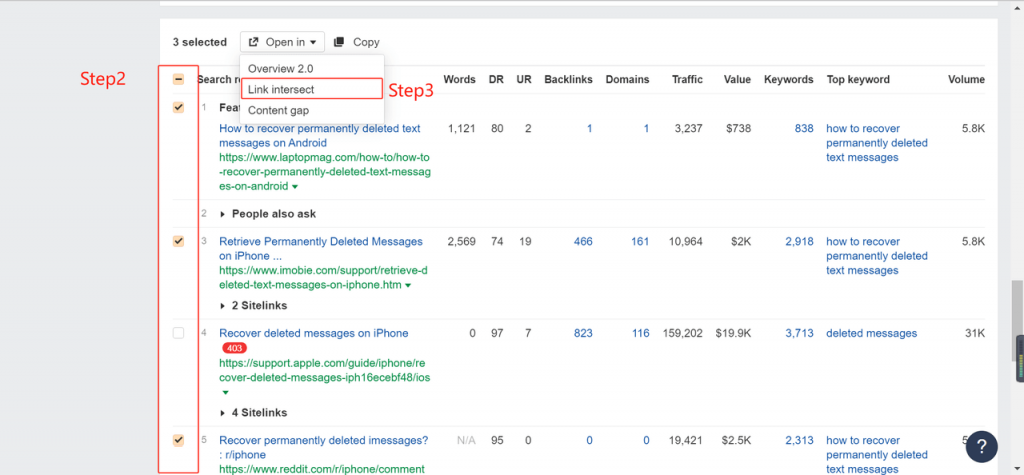The image size is (1024, 475).
Task: Choose Content gap from menu
Action: tap(279, 110)
